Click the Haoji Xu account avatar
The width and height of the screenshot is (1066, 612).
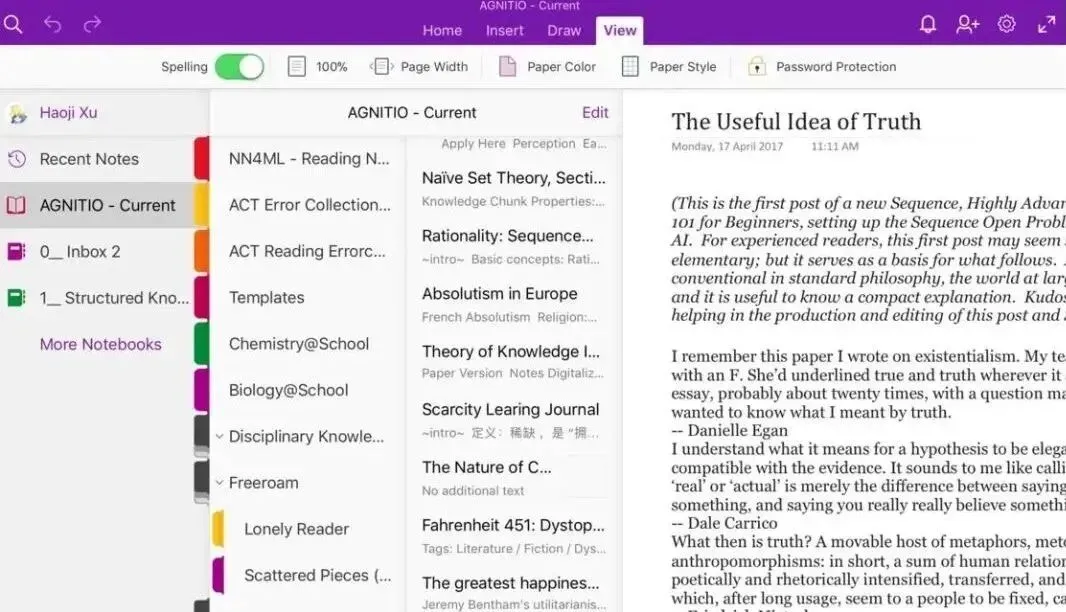18,114
